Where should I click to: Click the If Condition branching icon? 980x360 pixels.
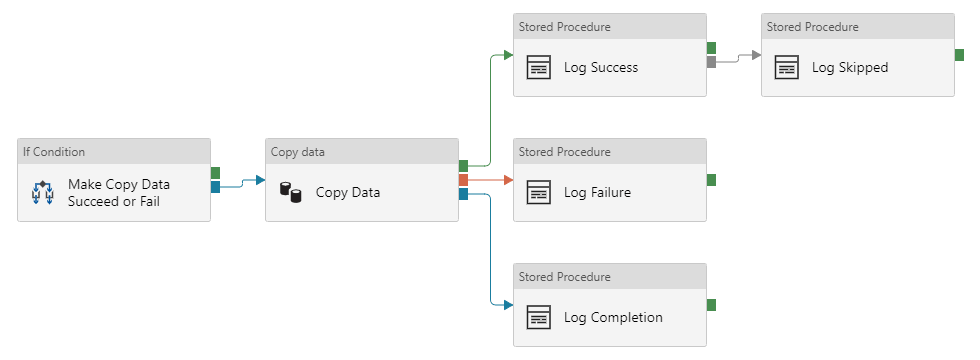coord(42,192)
